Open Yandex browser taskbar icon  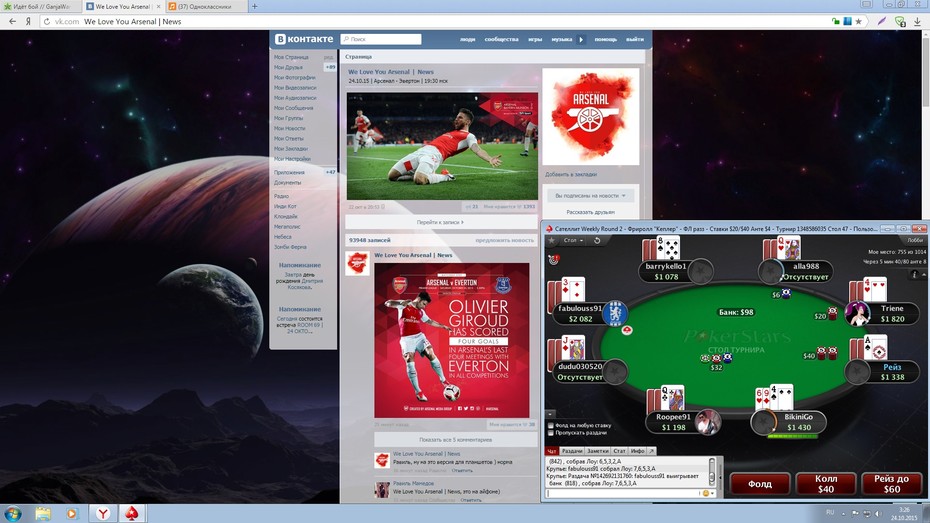(103, 514)
